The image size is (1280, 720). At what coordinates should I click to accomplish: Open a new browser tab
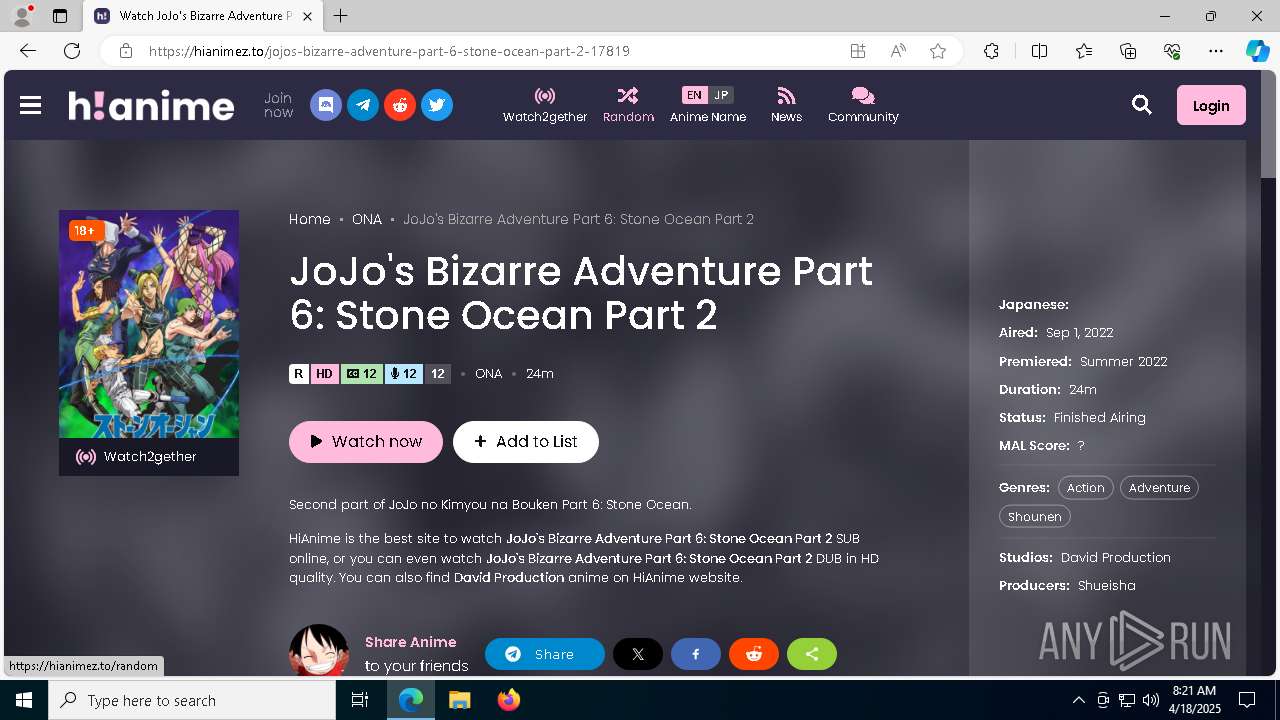tap(341, 16)
